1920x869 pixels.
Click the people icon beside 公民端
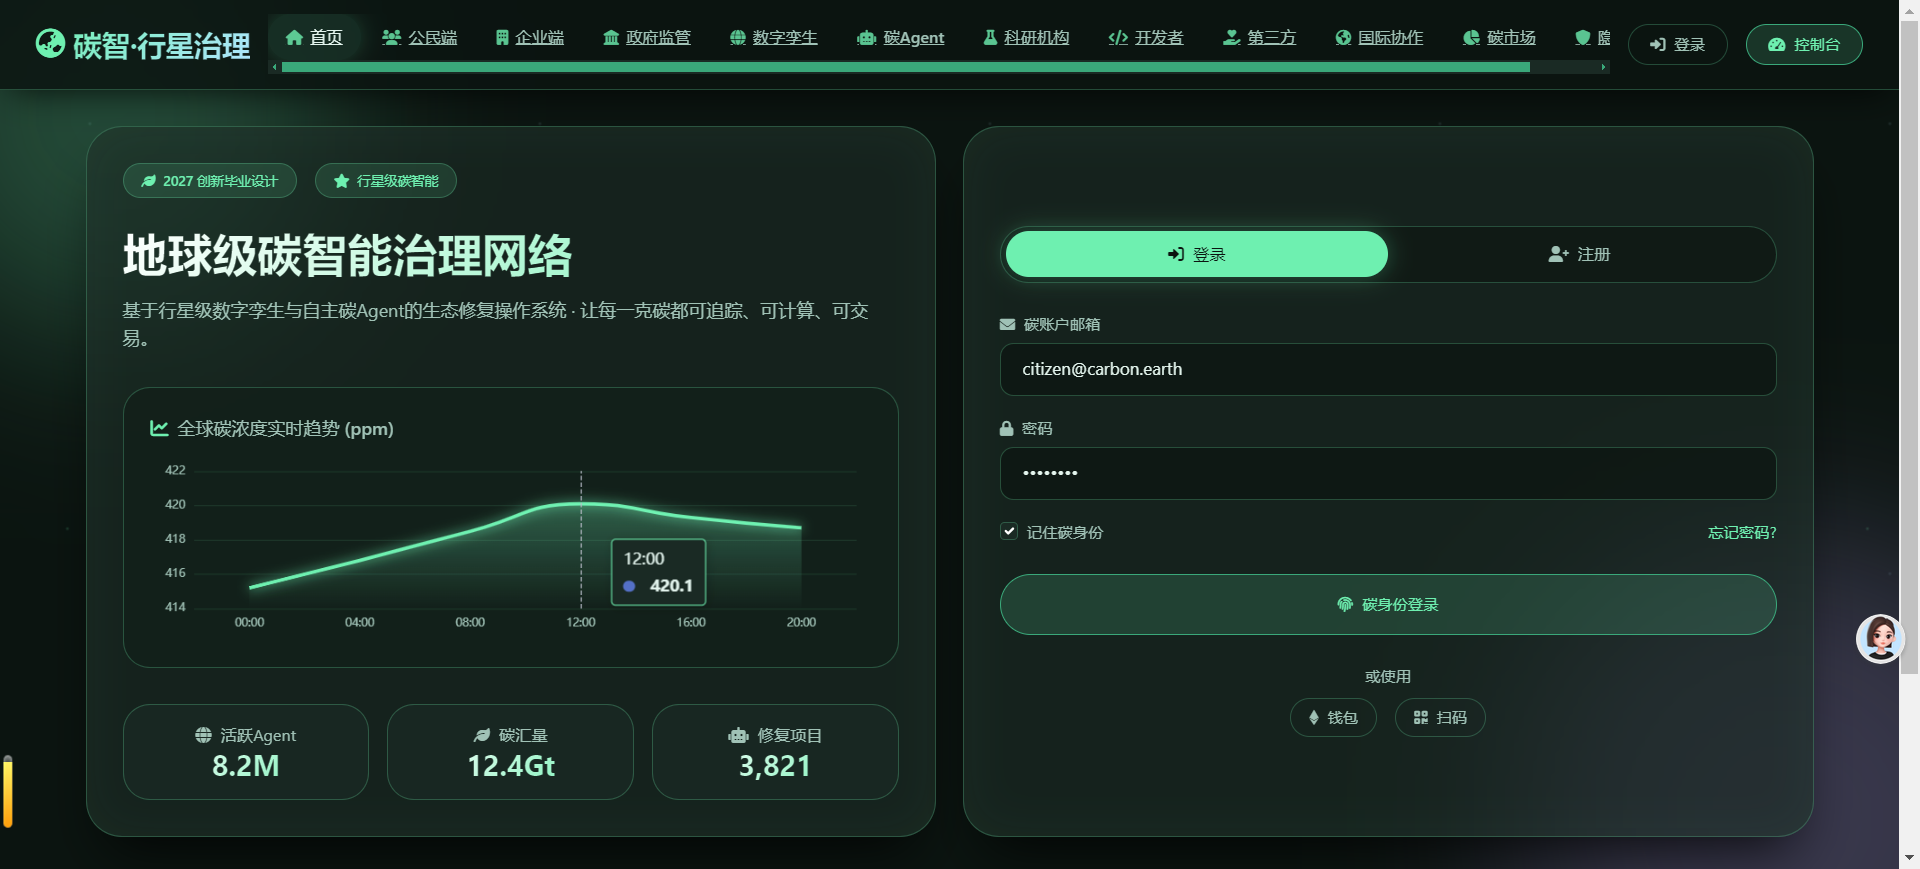click(391, 38)
